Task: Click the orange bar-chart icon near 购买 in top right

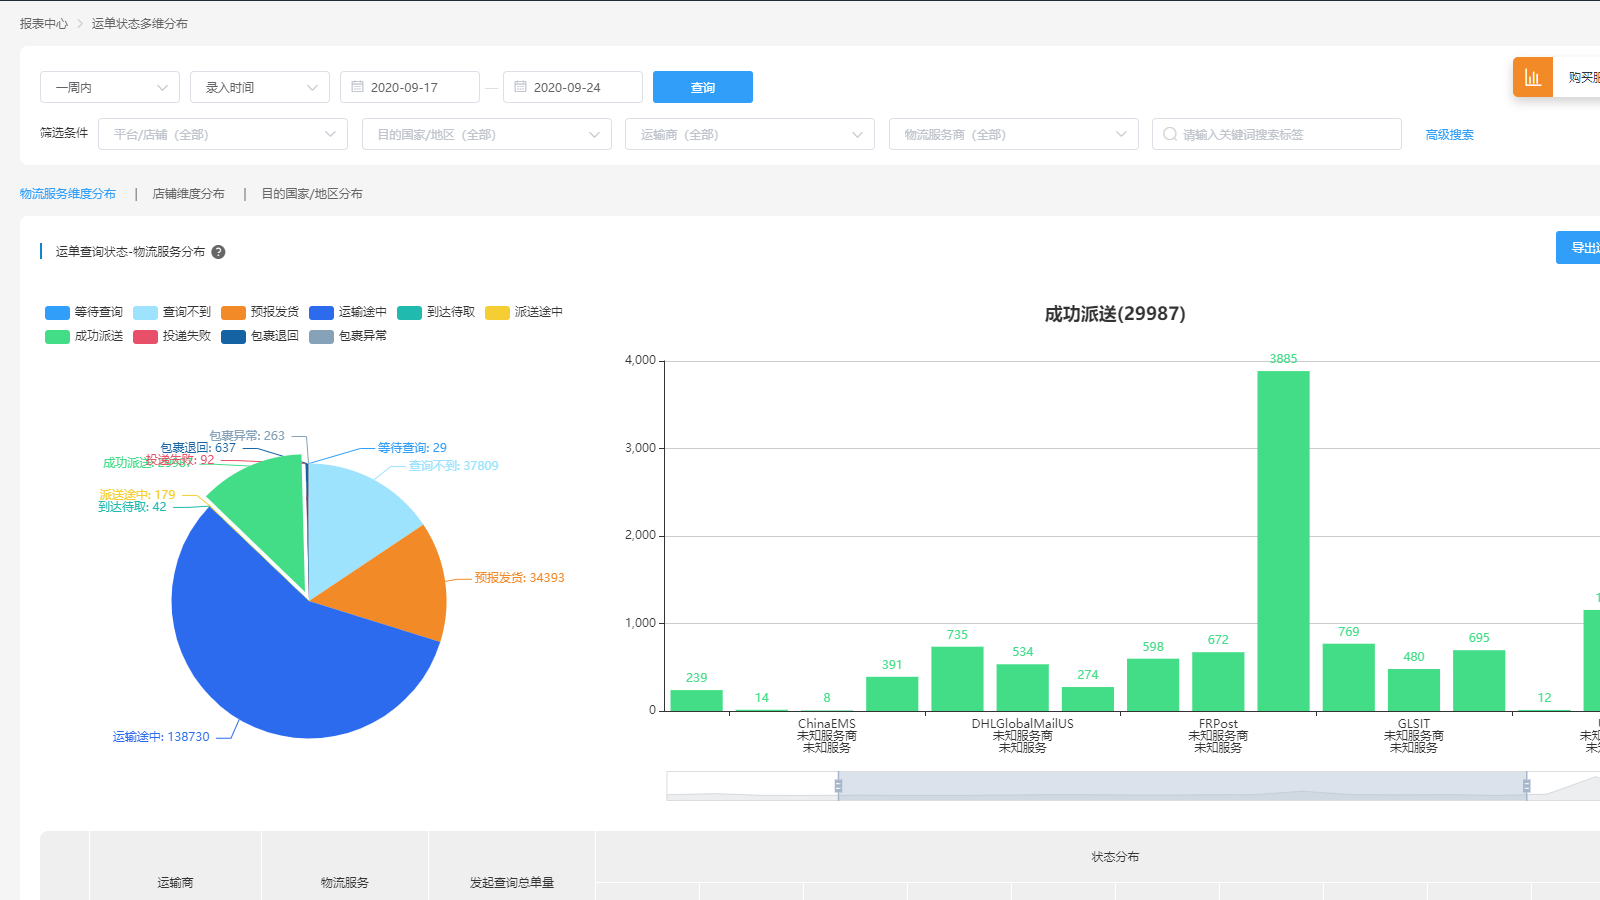Action: click(x=1532, y=75)
